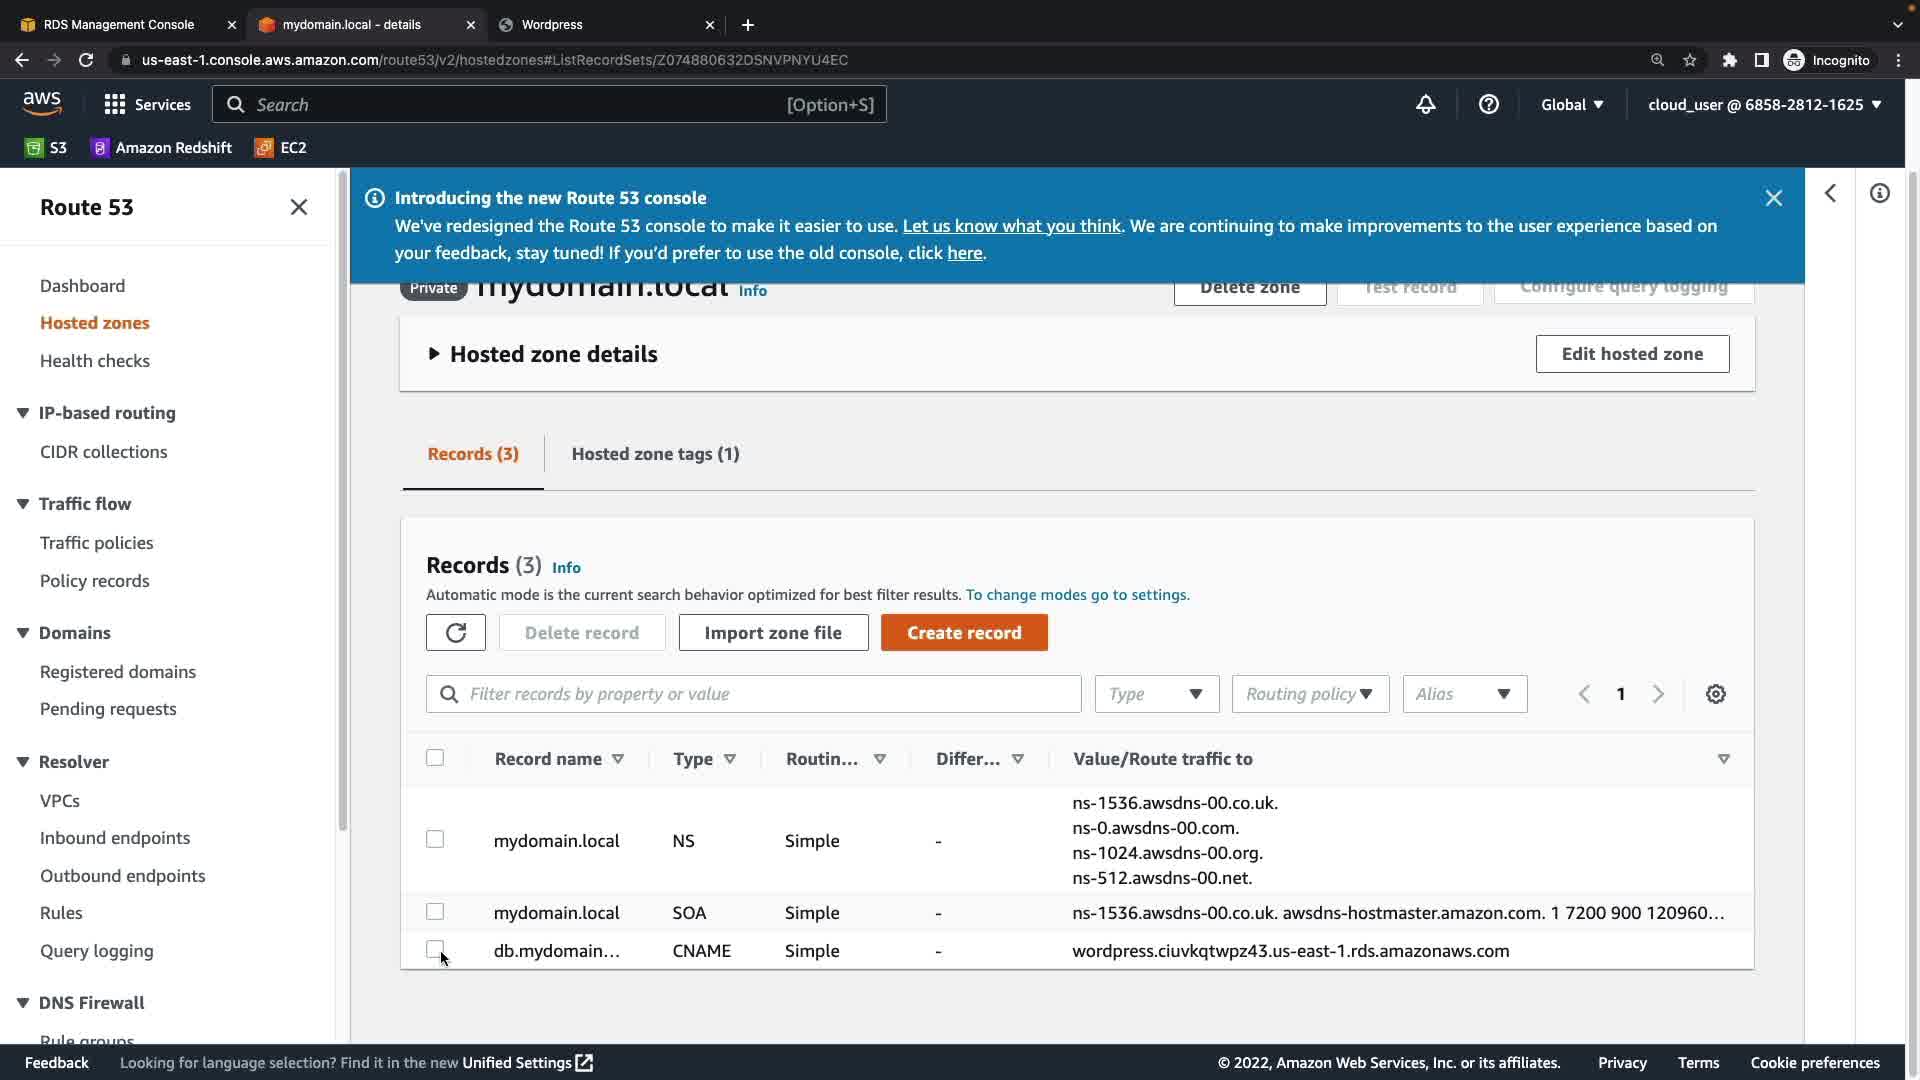Click the notifications bell icon
The height and width of the screenshot is (1080, 1920).
pos(1425,105)
